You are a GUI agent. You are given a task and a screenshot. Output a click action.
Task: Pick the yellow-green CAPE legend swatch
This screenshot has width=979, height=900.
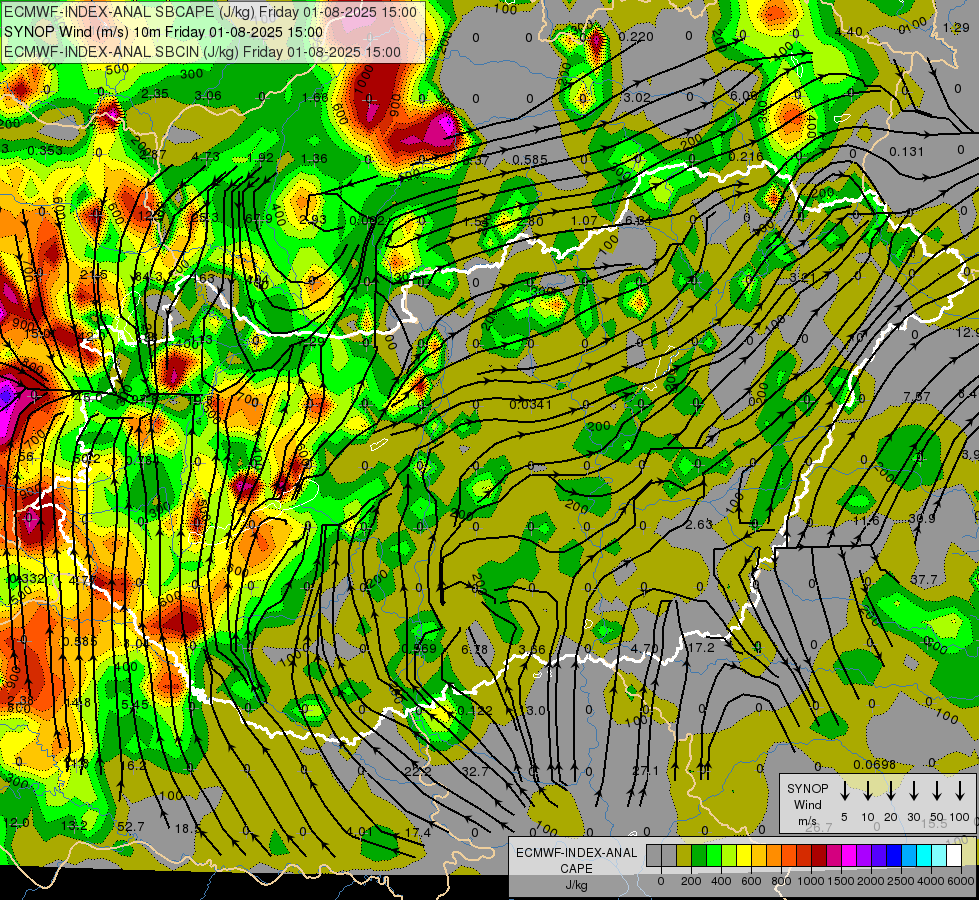click(x=729, y=855)
